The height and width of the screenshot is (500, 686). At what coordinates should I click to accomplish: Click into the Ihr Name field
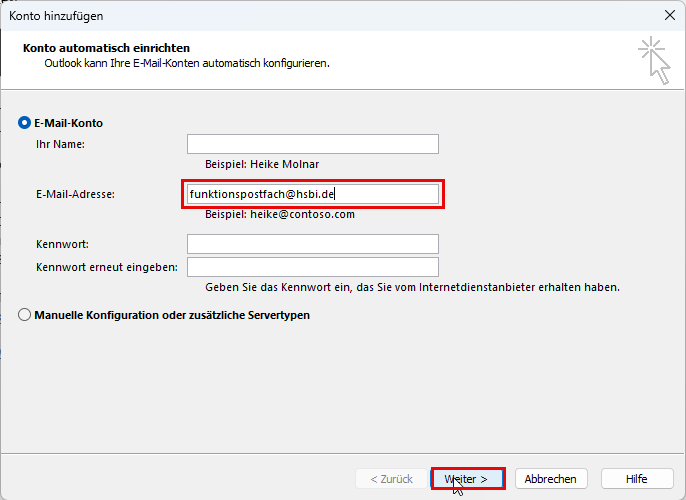[313, 144]
